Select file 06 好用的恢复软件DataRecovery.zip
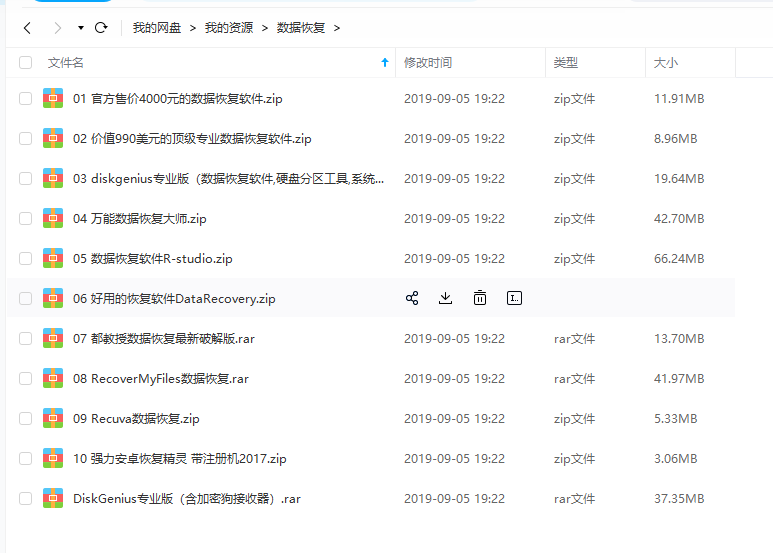The image size is (773, 553). point(174,299)
